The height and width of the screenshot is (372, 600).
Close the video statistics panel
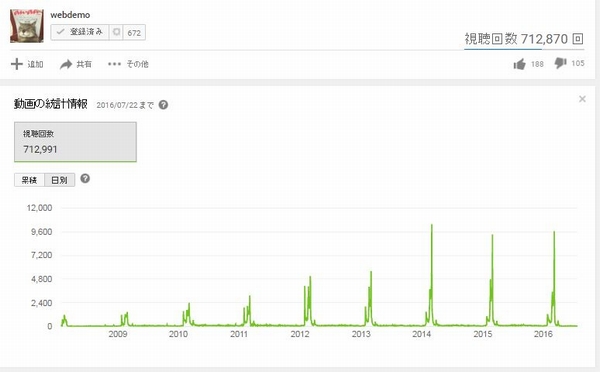(x=582, y=99)
